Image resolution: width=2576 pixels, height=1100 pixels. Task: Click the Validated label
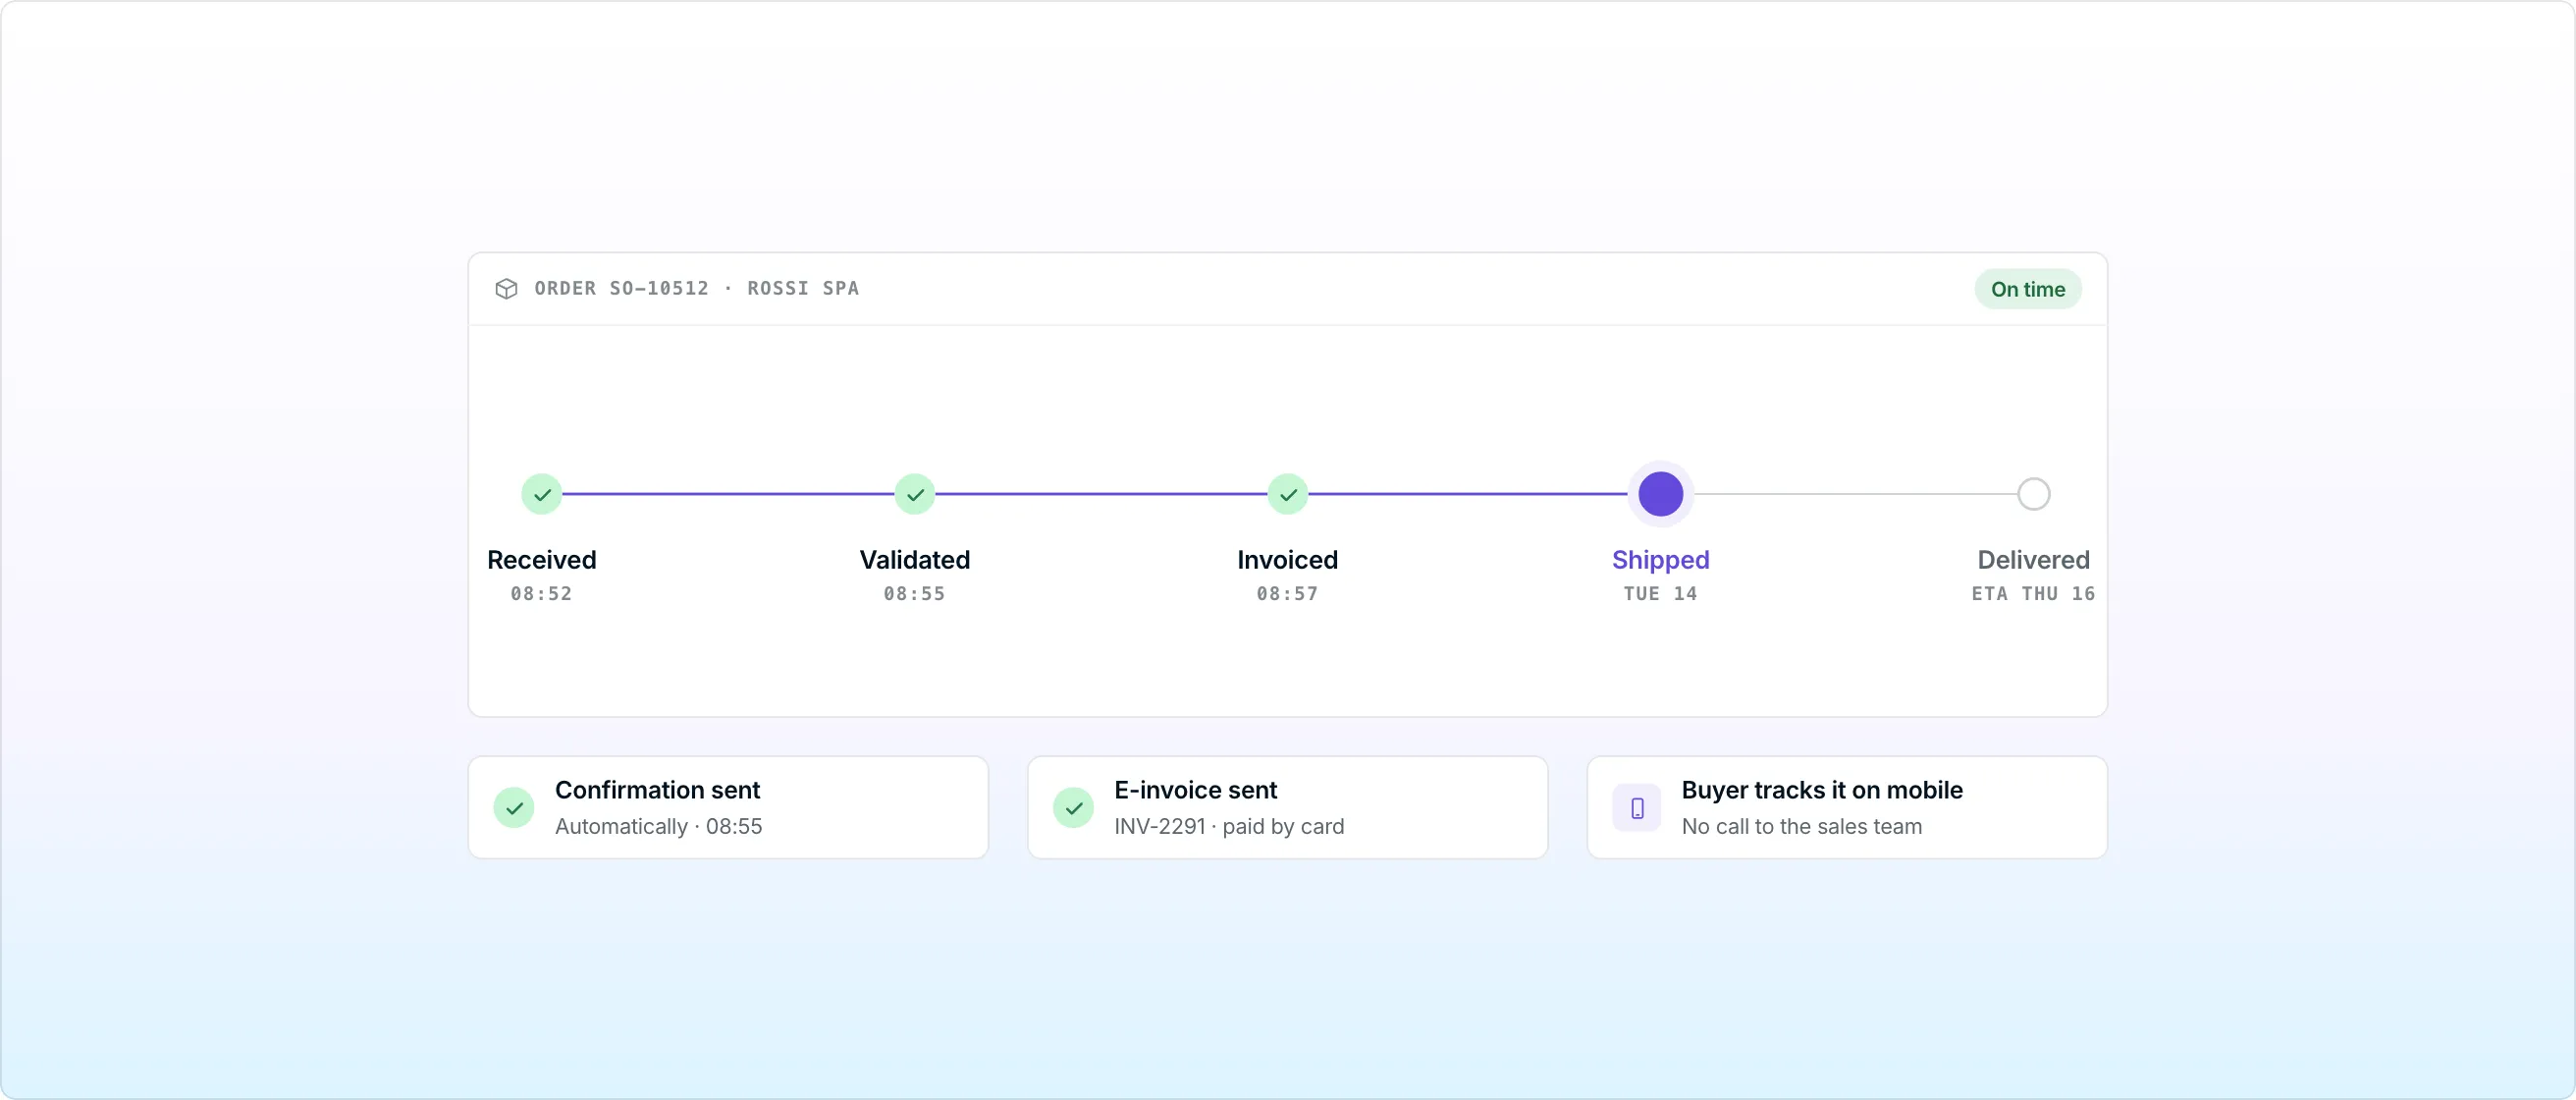[x=915, y=560]
